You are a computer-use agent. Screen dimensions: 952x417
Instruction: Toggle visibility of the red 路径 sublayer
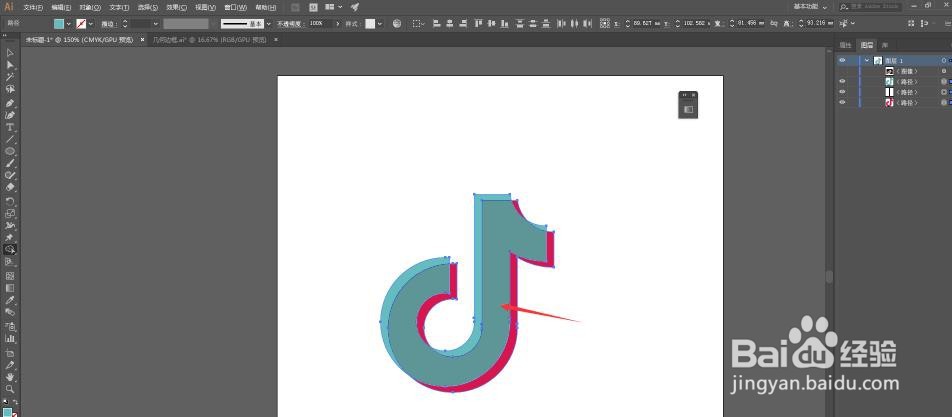click(842, 103)
